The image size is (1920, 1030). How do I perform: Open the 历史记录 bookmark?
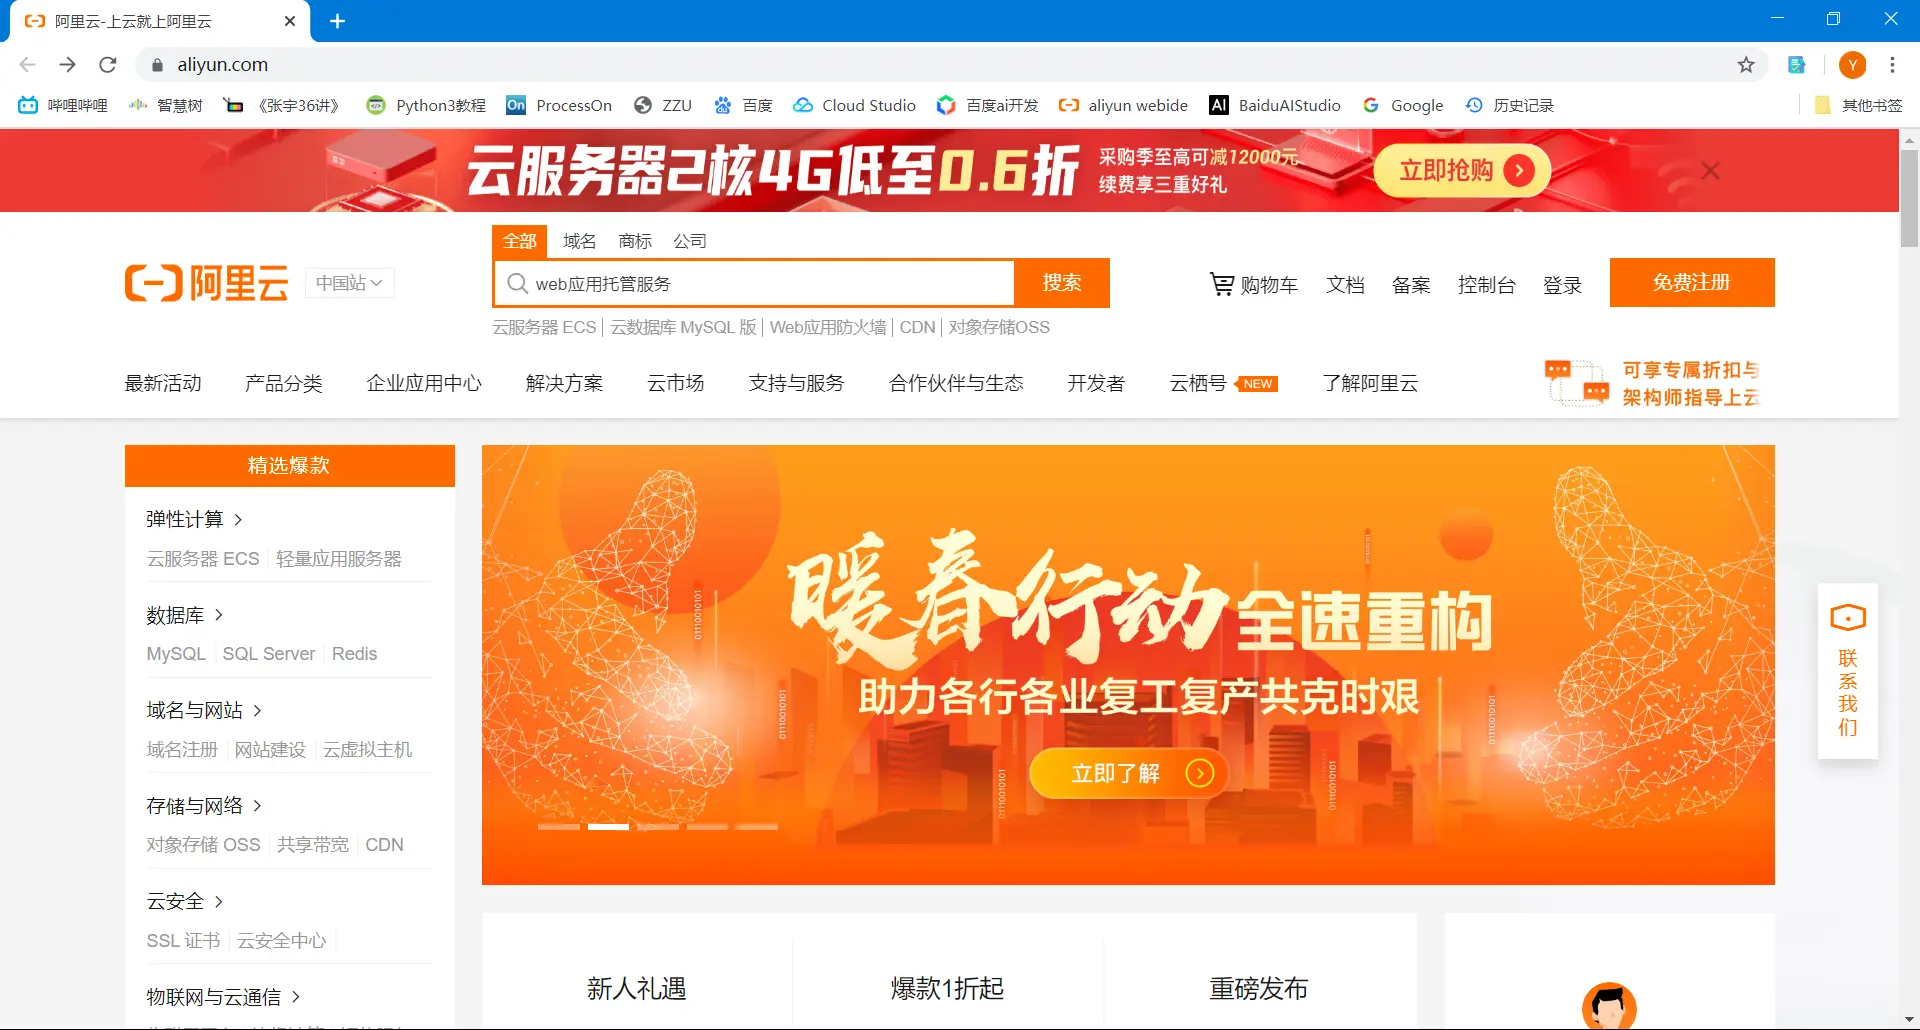point(1510,105)
